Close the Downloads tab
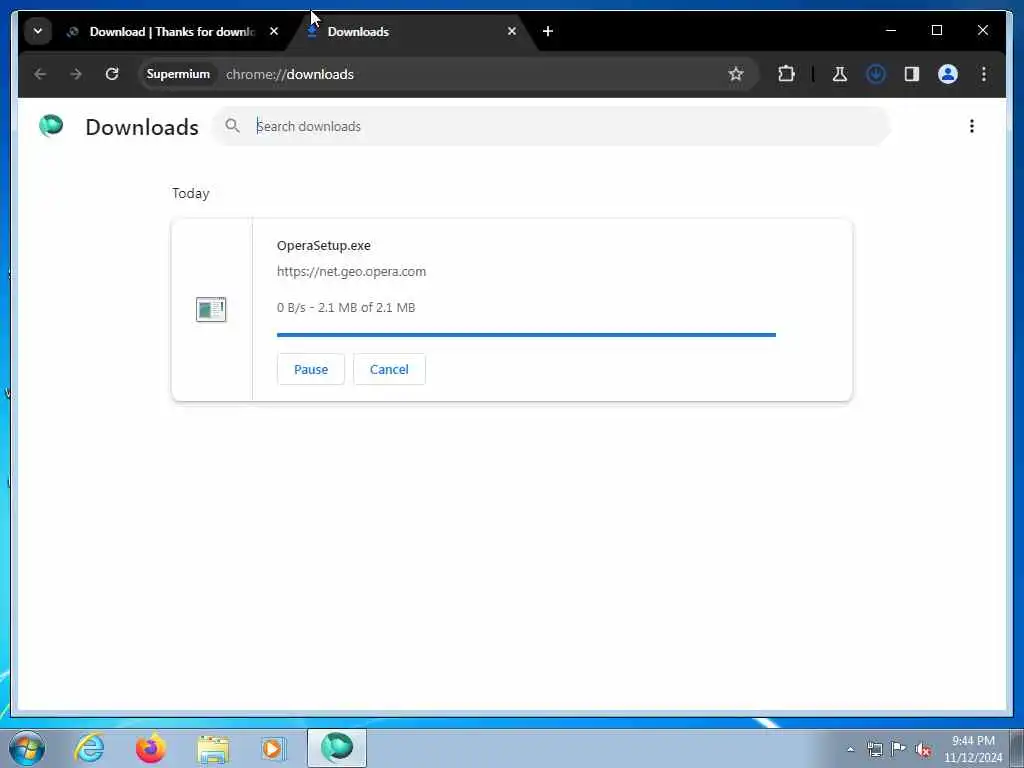1024x768 pixels. coord(512,31)
